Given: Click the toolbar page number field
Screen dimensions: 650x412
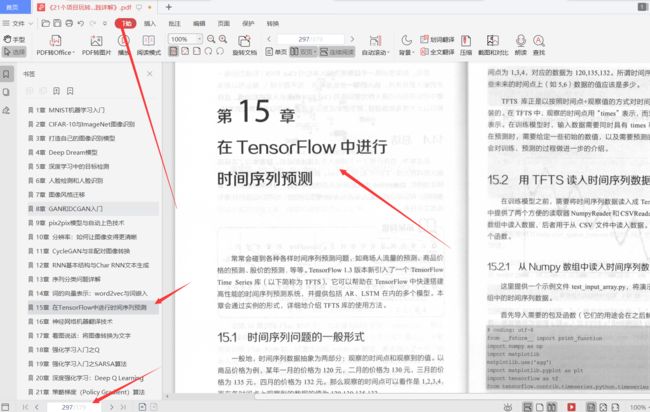Looking at the screenshot, I should (x=310, y=39).
